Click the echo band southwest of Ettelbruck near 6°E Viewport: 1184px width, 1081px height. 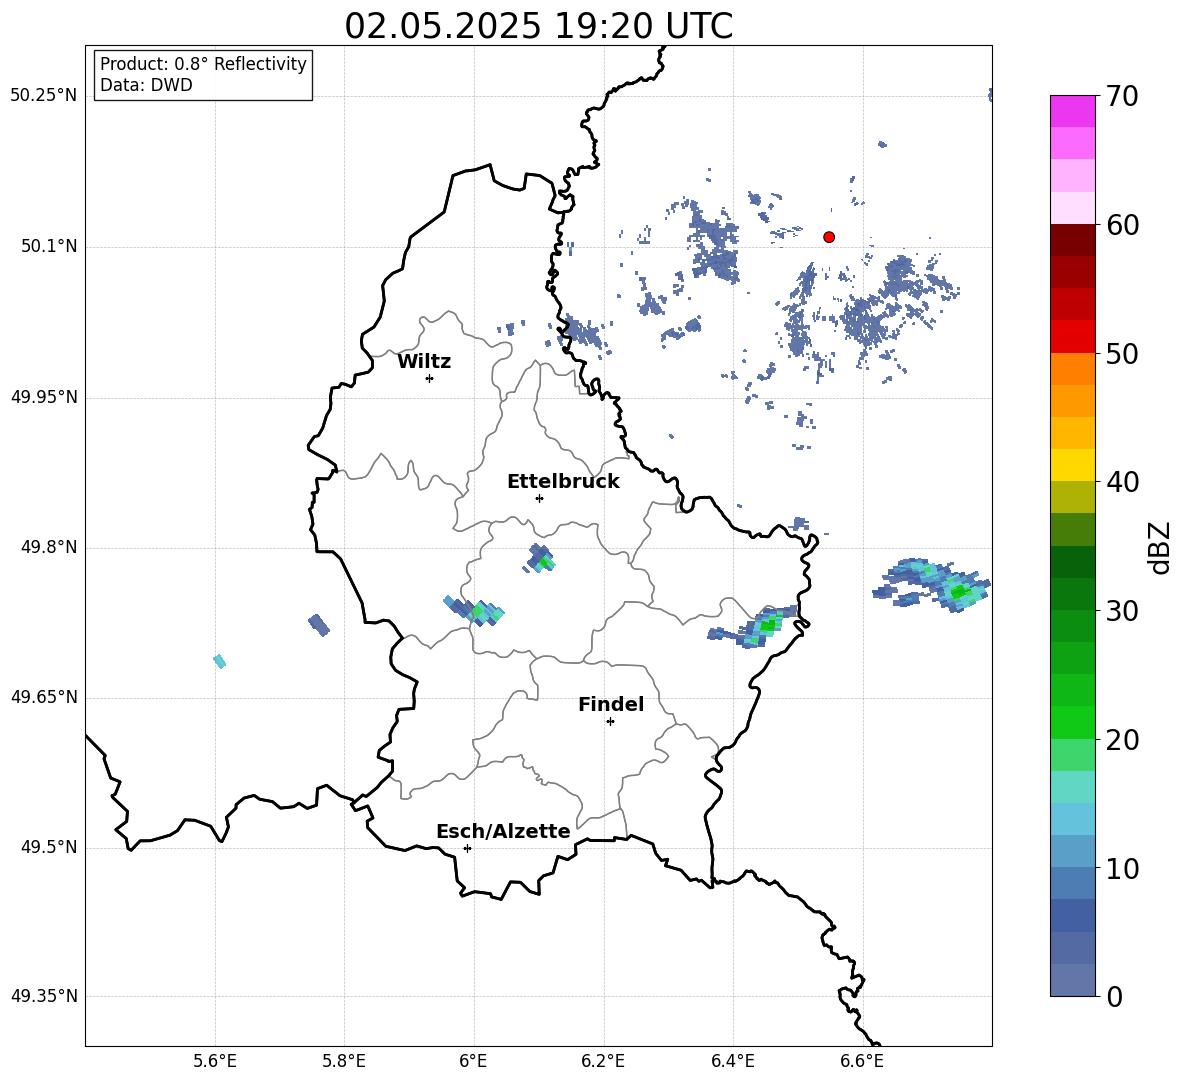(x=473, y=610)
